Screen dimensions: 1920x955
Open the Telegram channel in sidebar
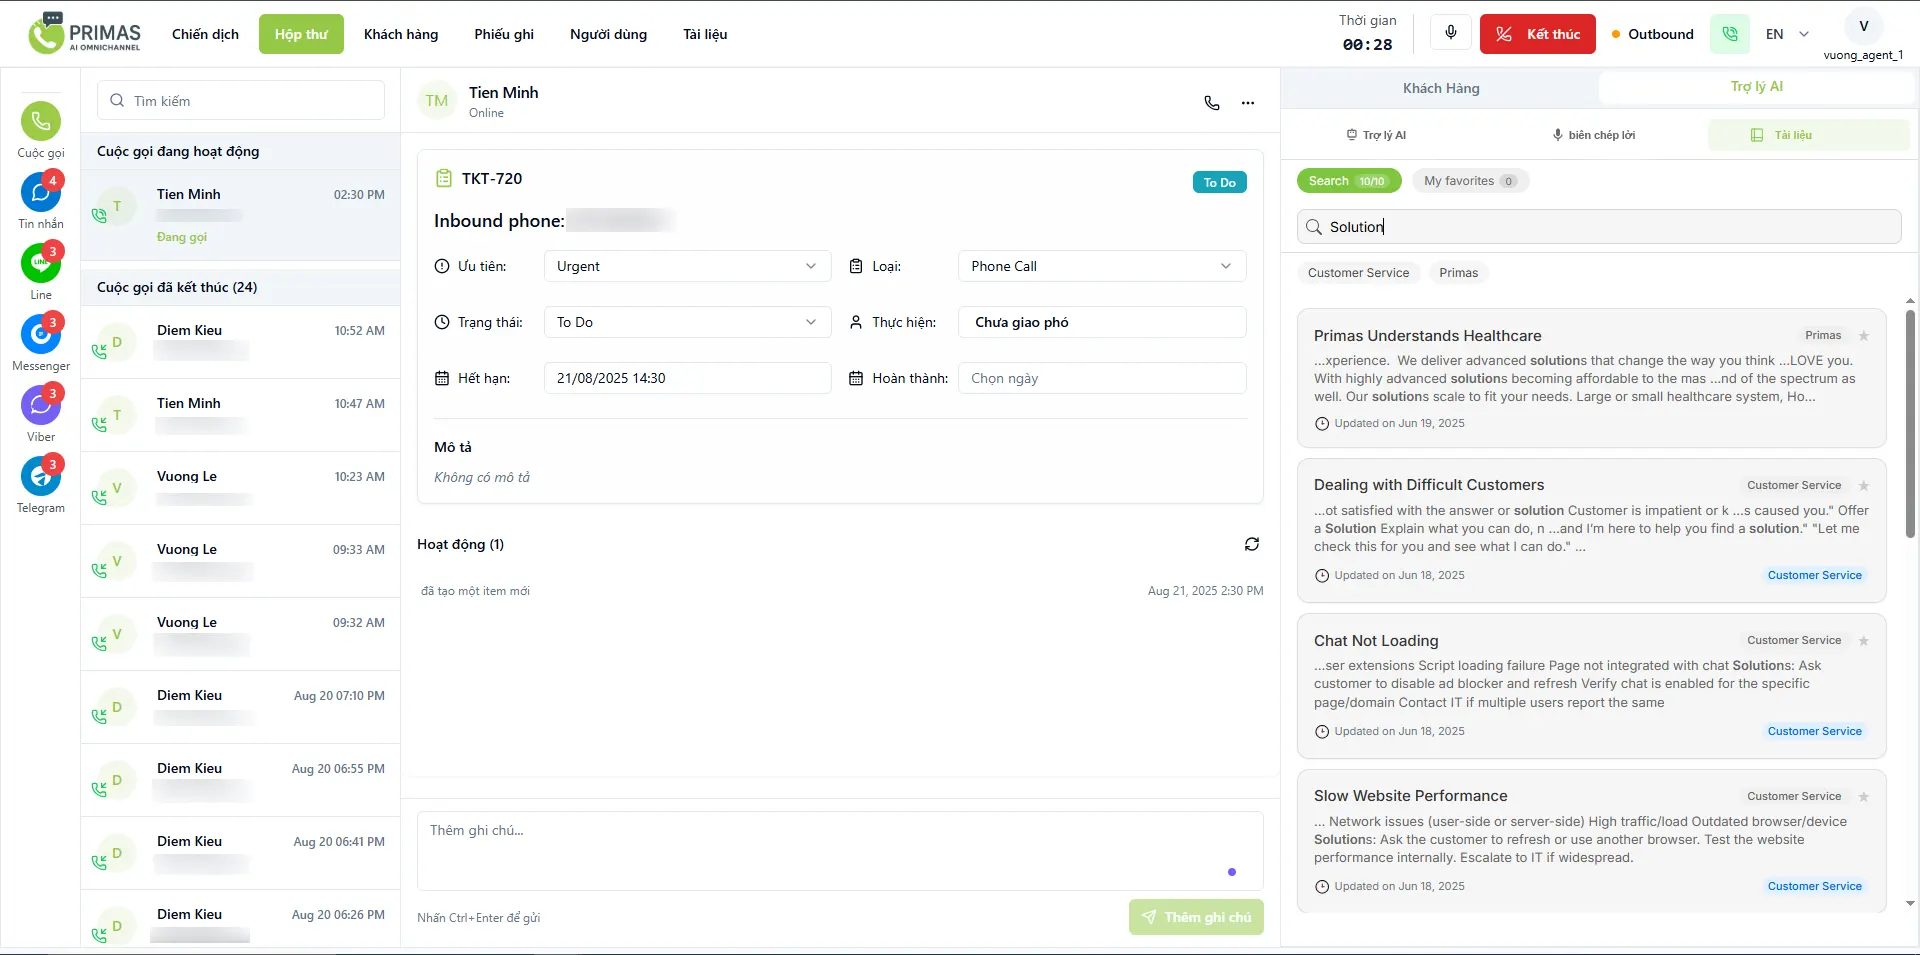coord(40,477)
